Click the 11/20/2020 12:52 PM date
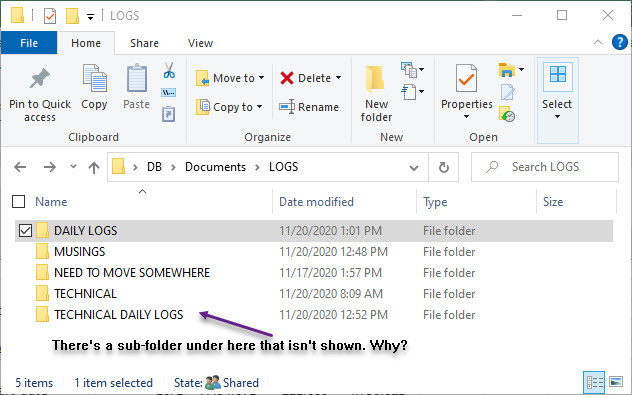The height and width of the screenshot is (395, 632). tap(333, 315)
